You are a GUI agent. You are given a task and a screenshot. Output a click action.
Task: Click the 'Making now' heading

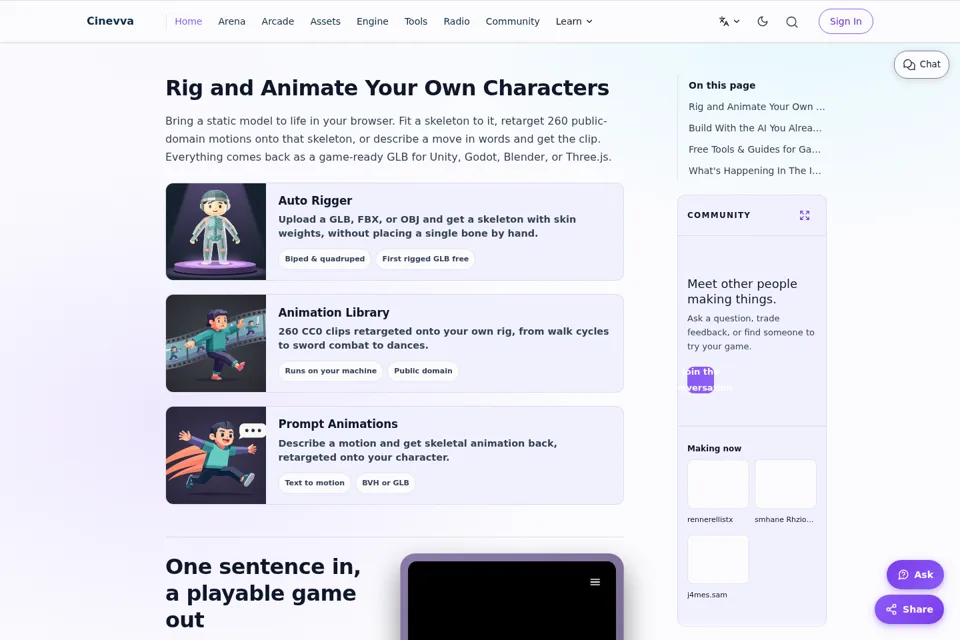point(714,448)
